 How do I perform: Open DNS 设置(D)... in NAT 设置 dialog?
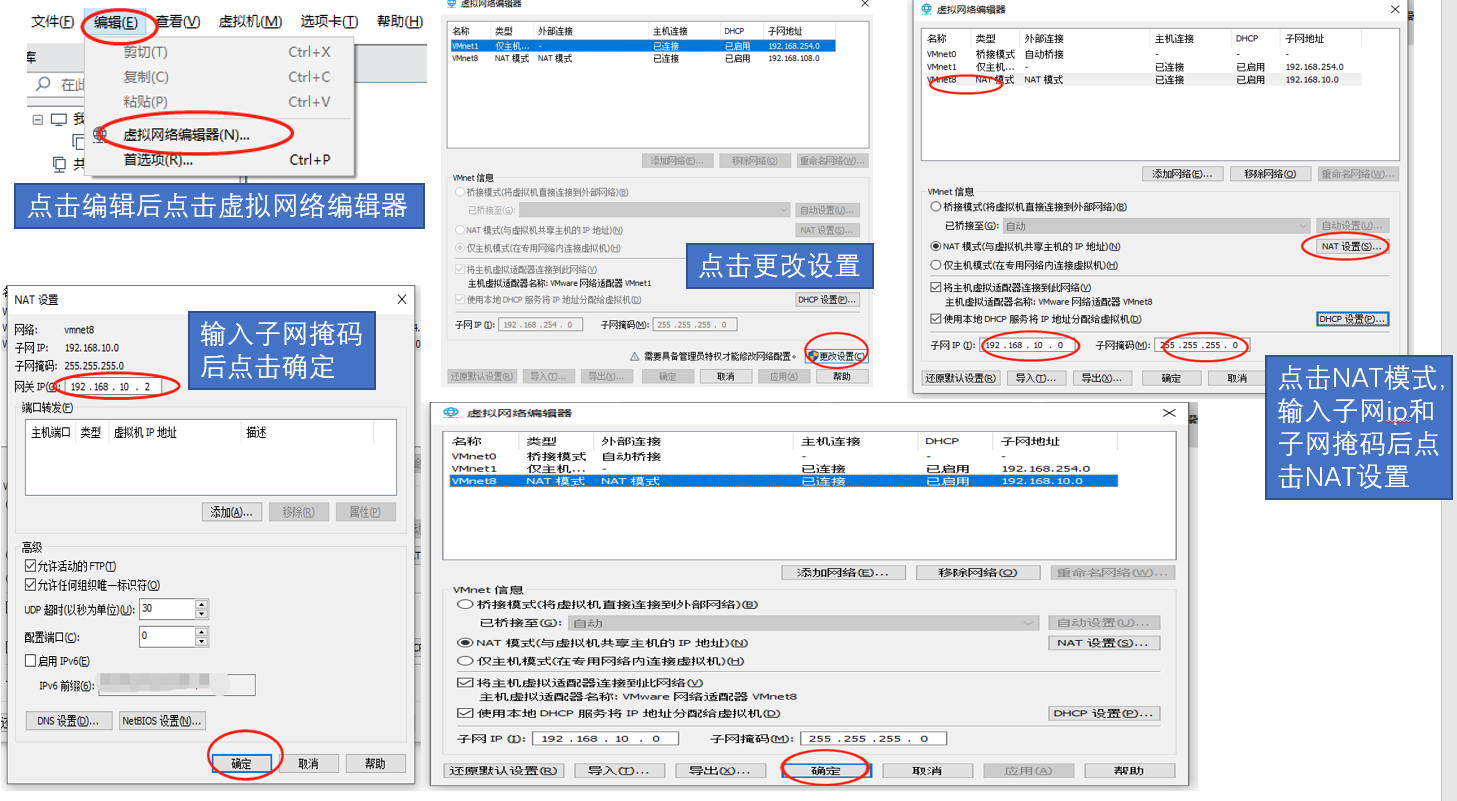point(69,720)
